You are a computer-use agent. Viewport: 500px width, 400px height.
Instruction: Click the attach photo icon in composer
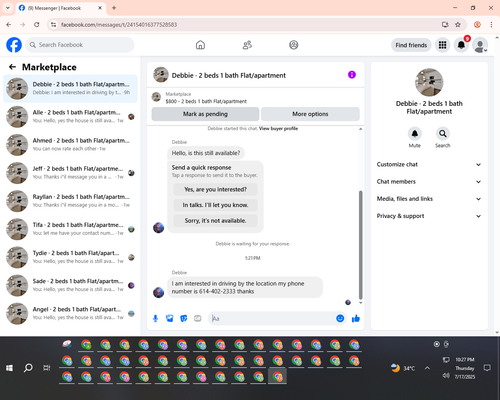170,319
